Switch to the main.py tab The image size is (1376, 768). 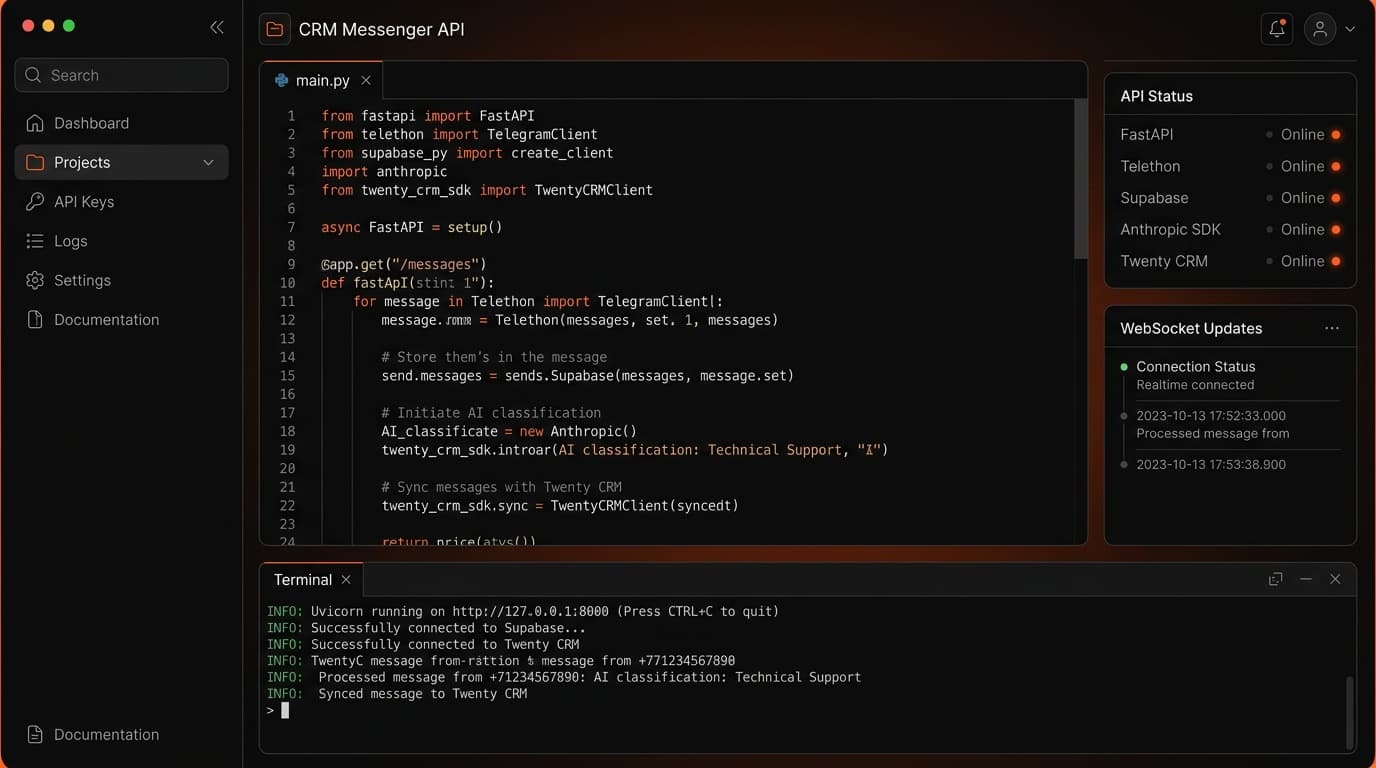click(321, 80)
